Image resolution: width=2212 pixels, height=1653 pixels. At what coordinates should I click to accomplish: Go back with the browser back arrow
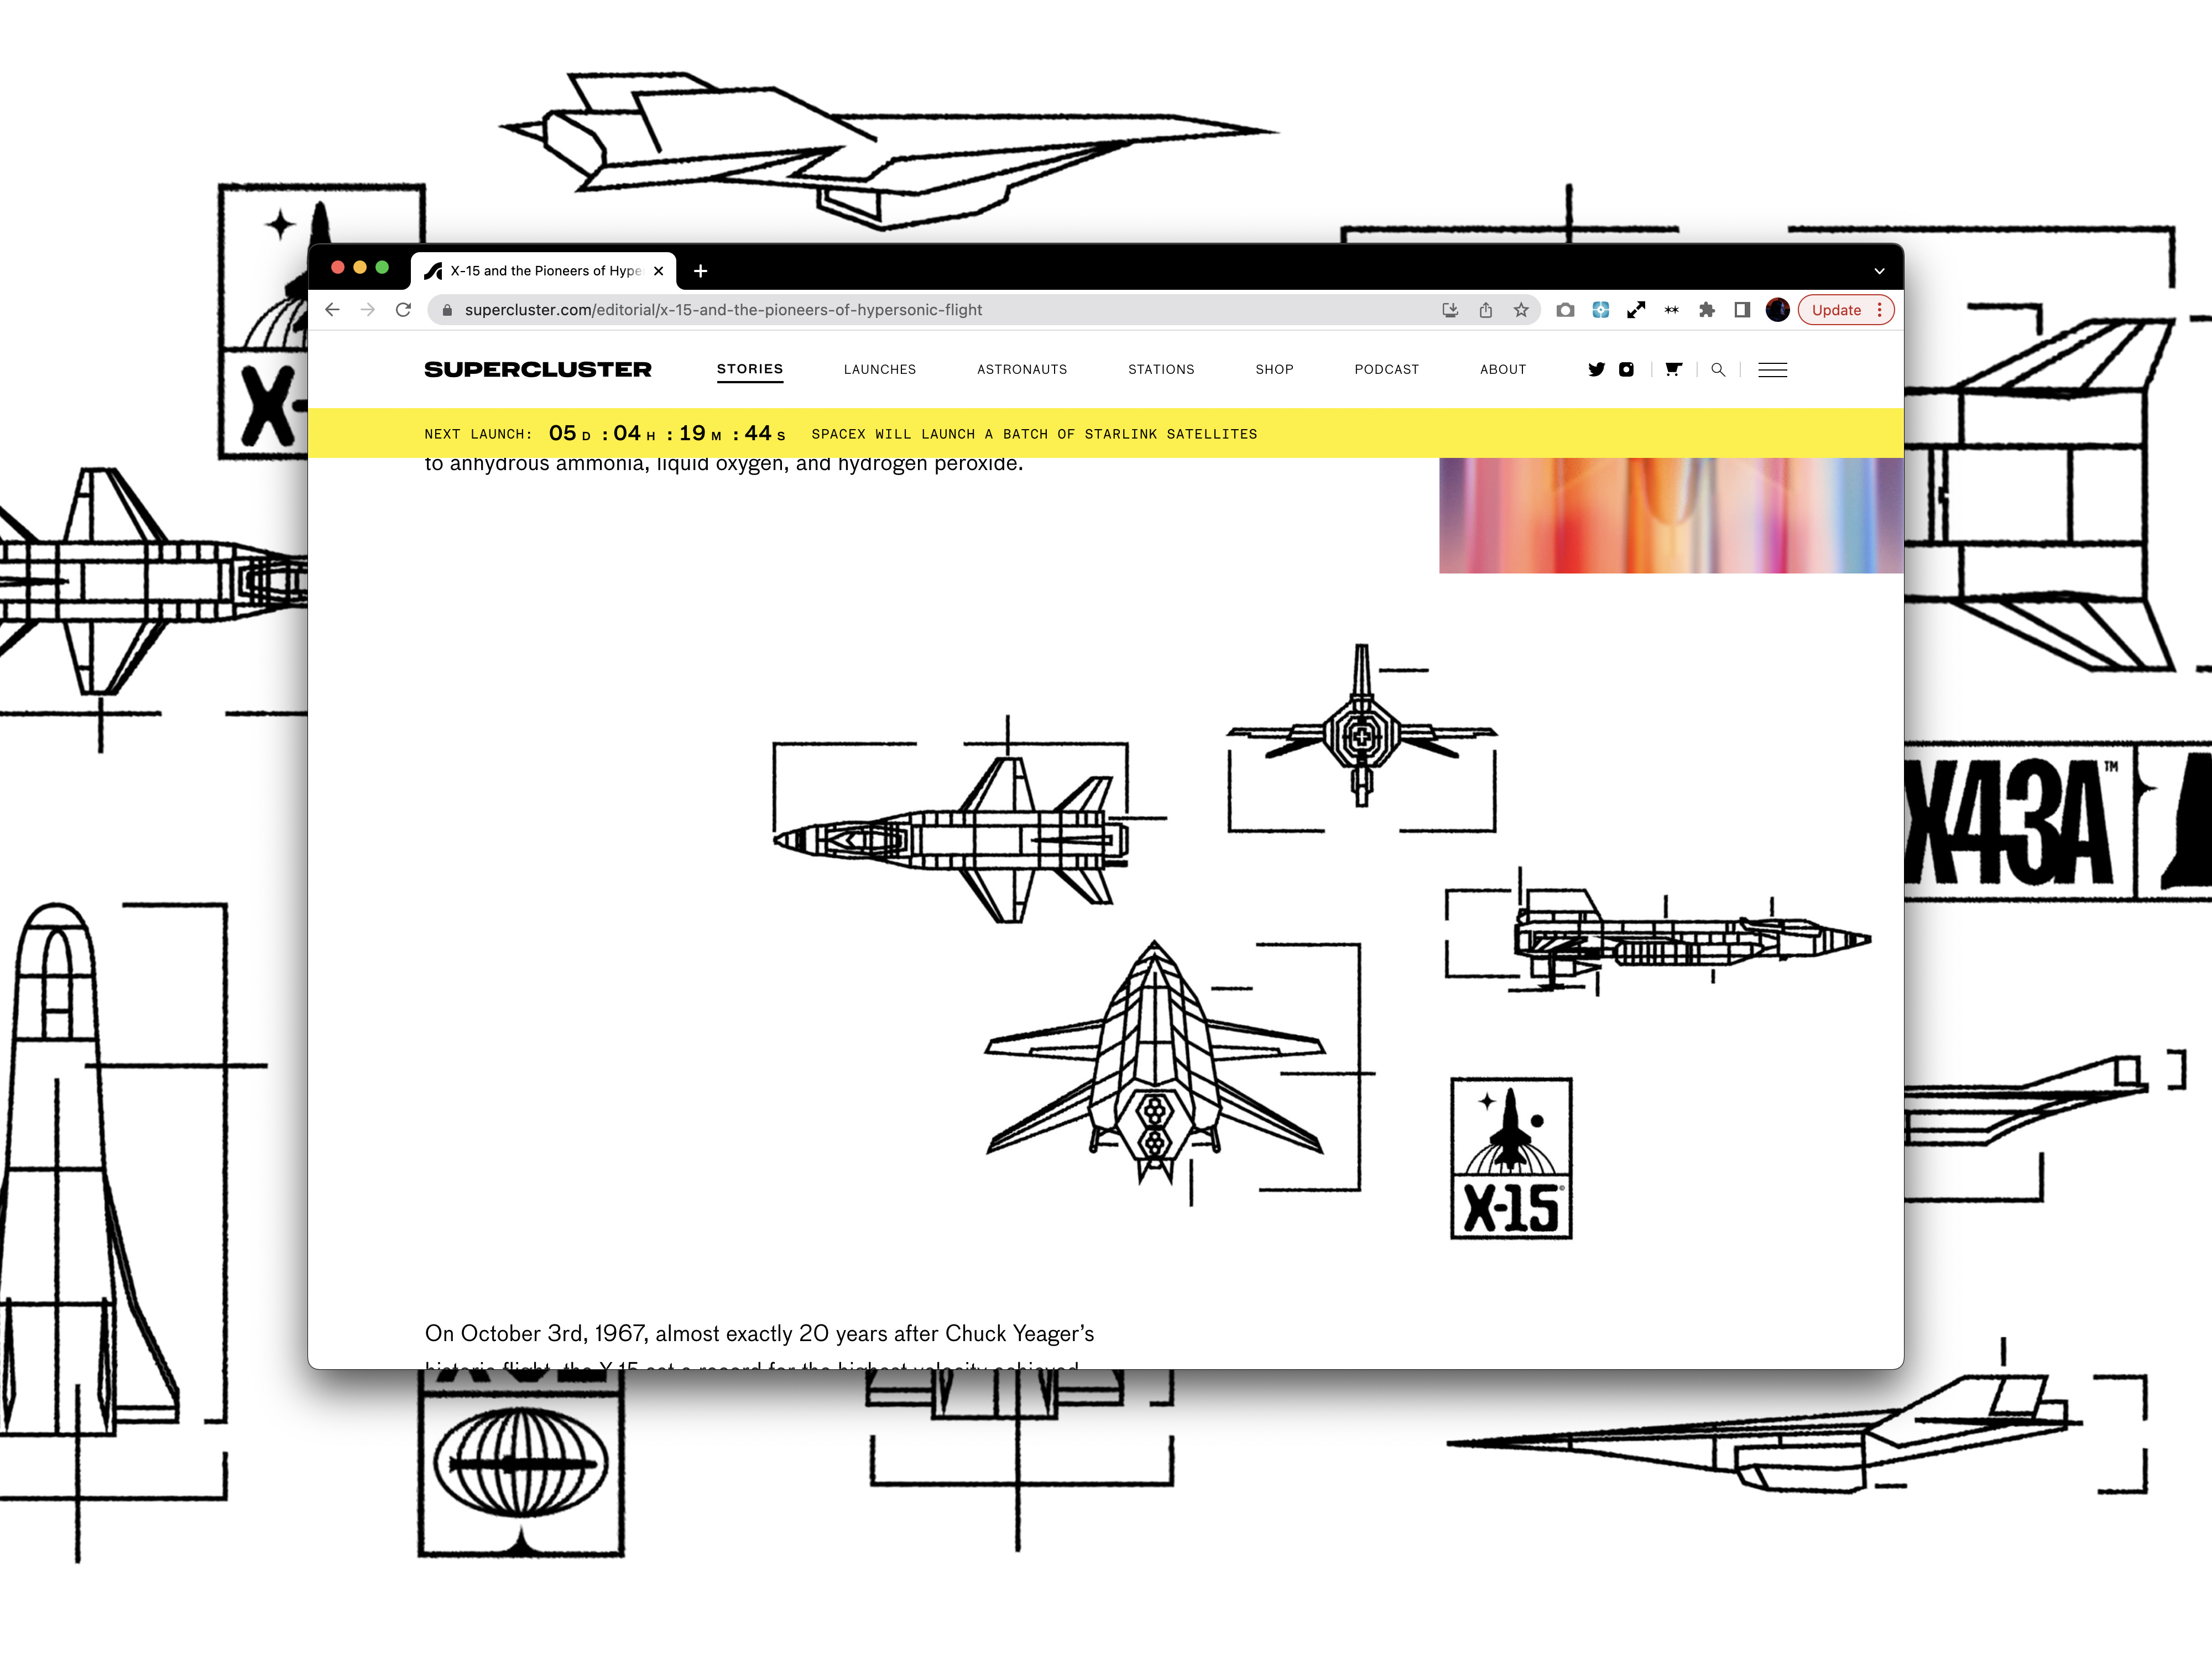coord(332,310)
